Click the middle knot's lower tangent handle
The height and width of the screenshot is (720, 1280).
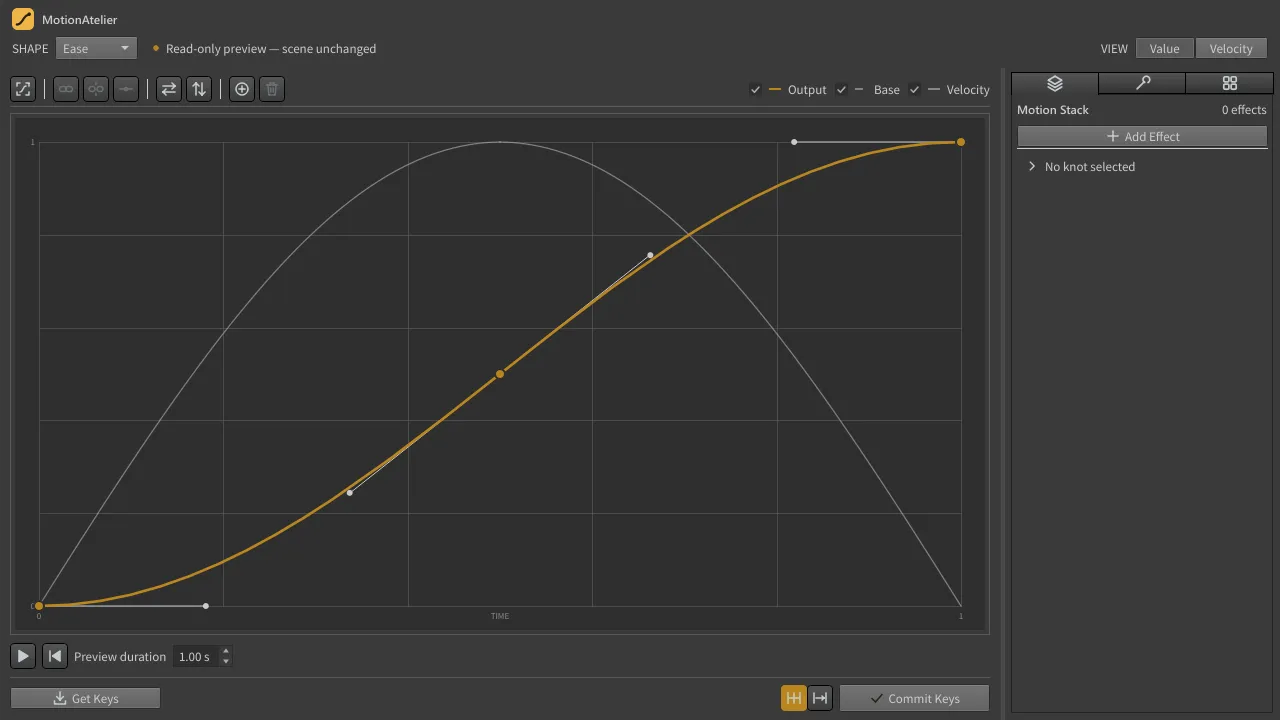349,493
